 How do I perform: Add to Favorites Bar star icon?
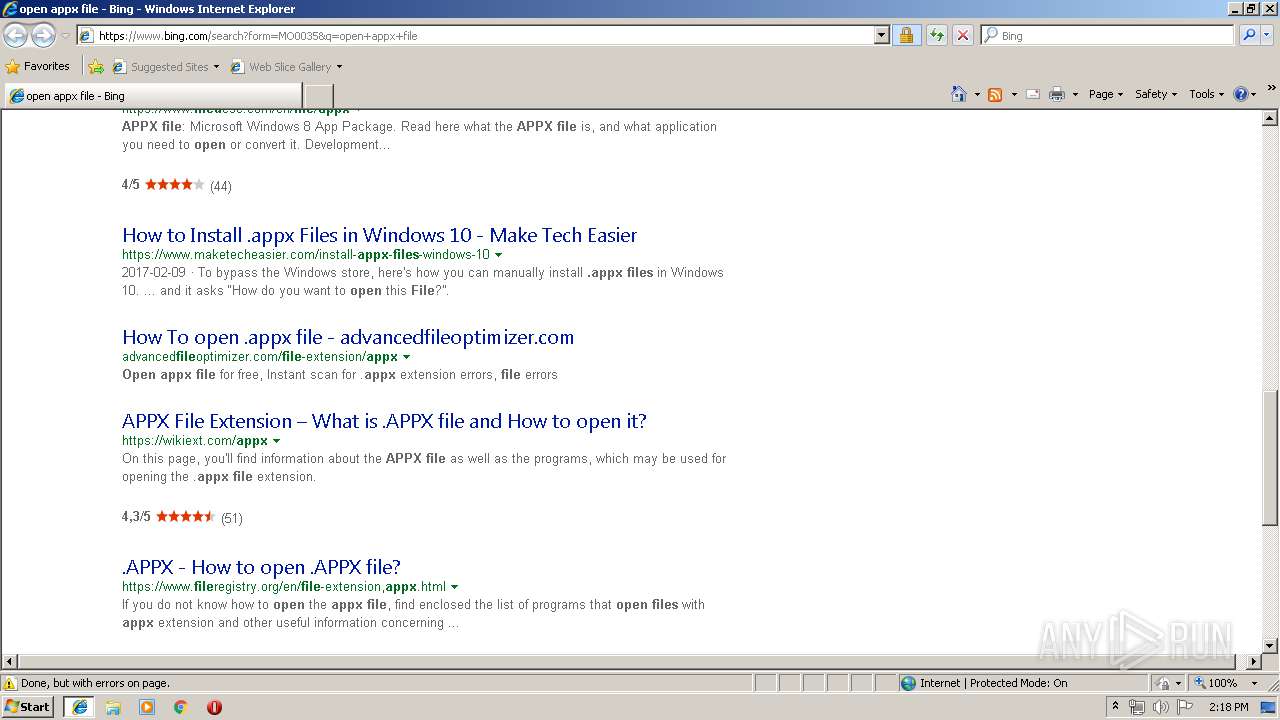point(95,67)
